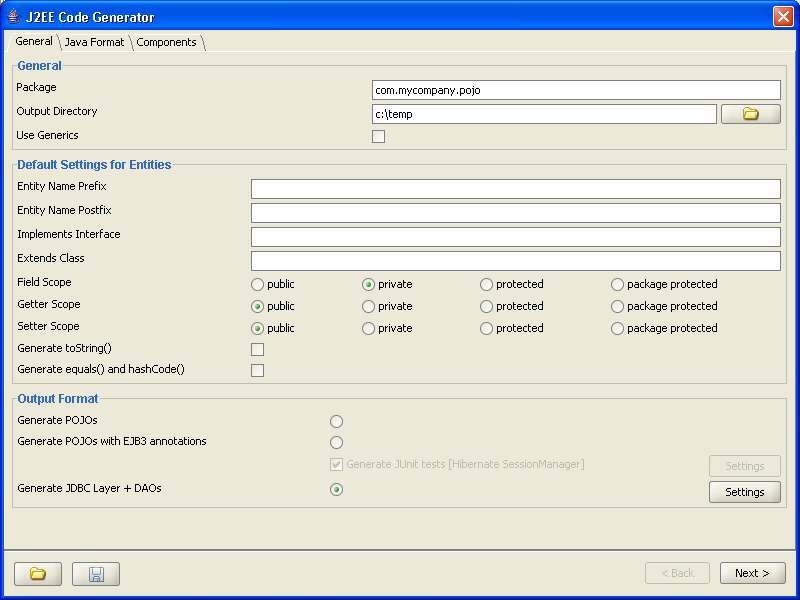800x600 pixels.
Task: Click the J2EE Code Generator title bar icon
Action: (14, 17)
